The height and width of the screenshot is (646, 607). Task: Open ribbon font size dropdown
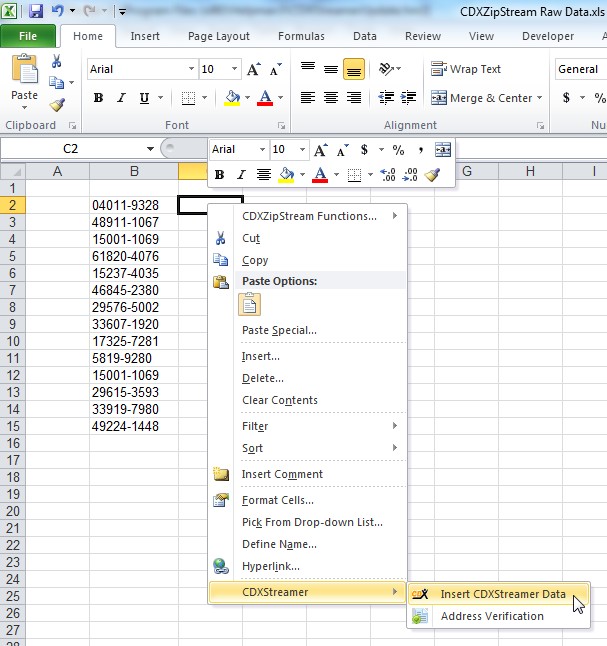click(x=234, y=69)
